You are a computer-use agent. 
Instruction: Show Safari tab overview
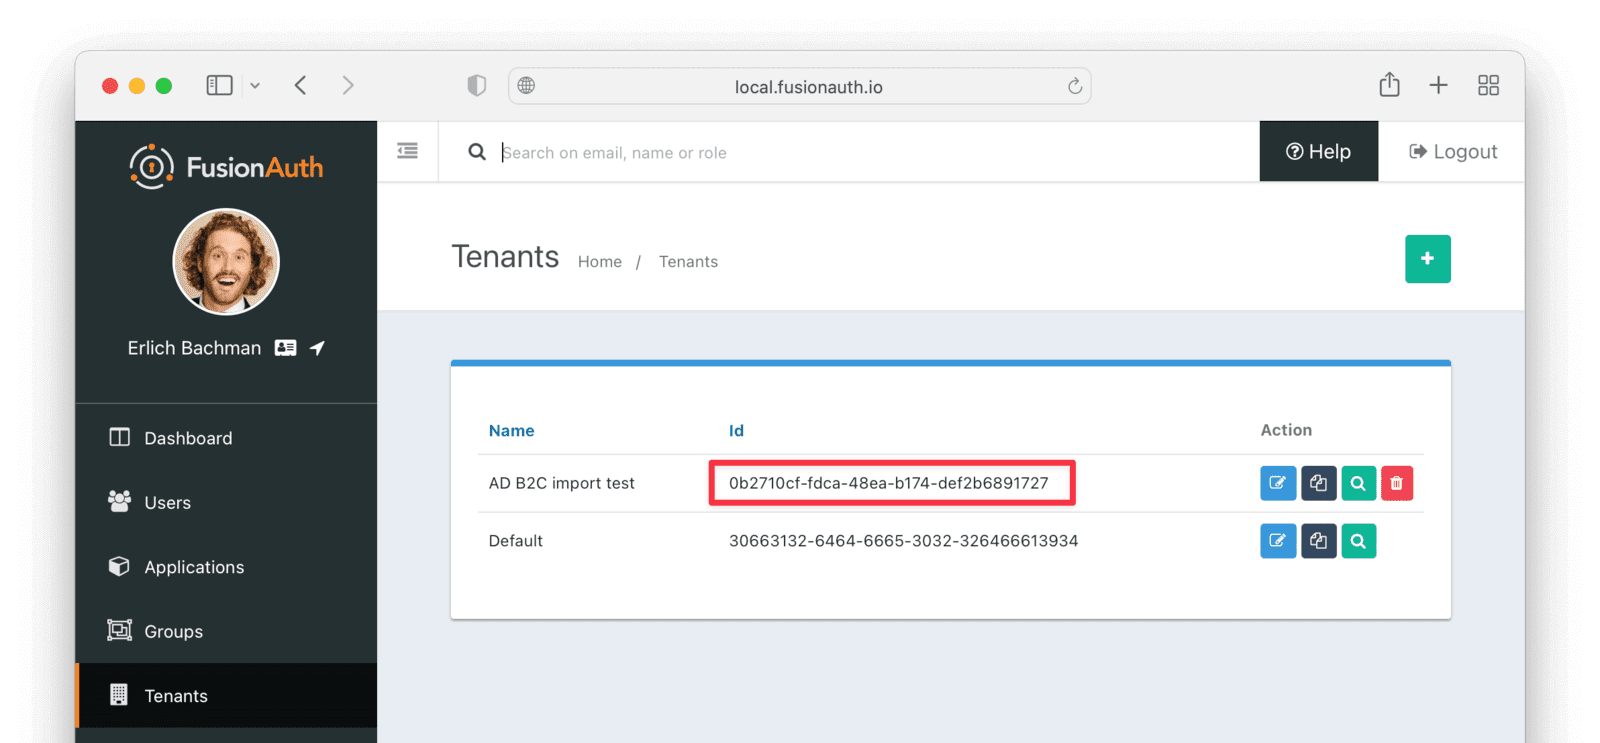pos(1488,85)
